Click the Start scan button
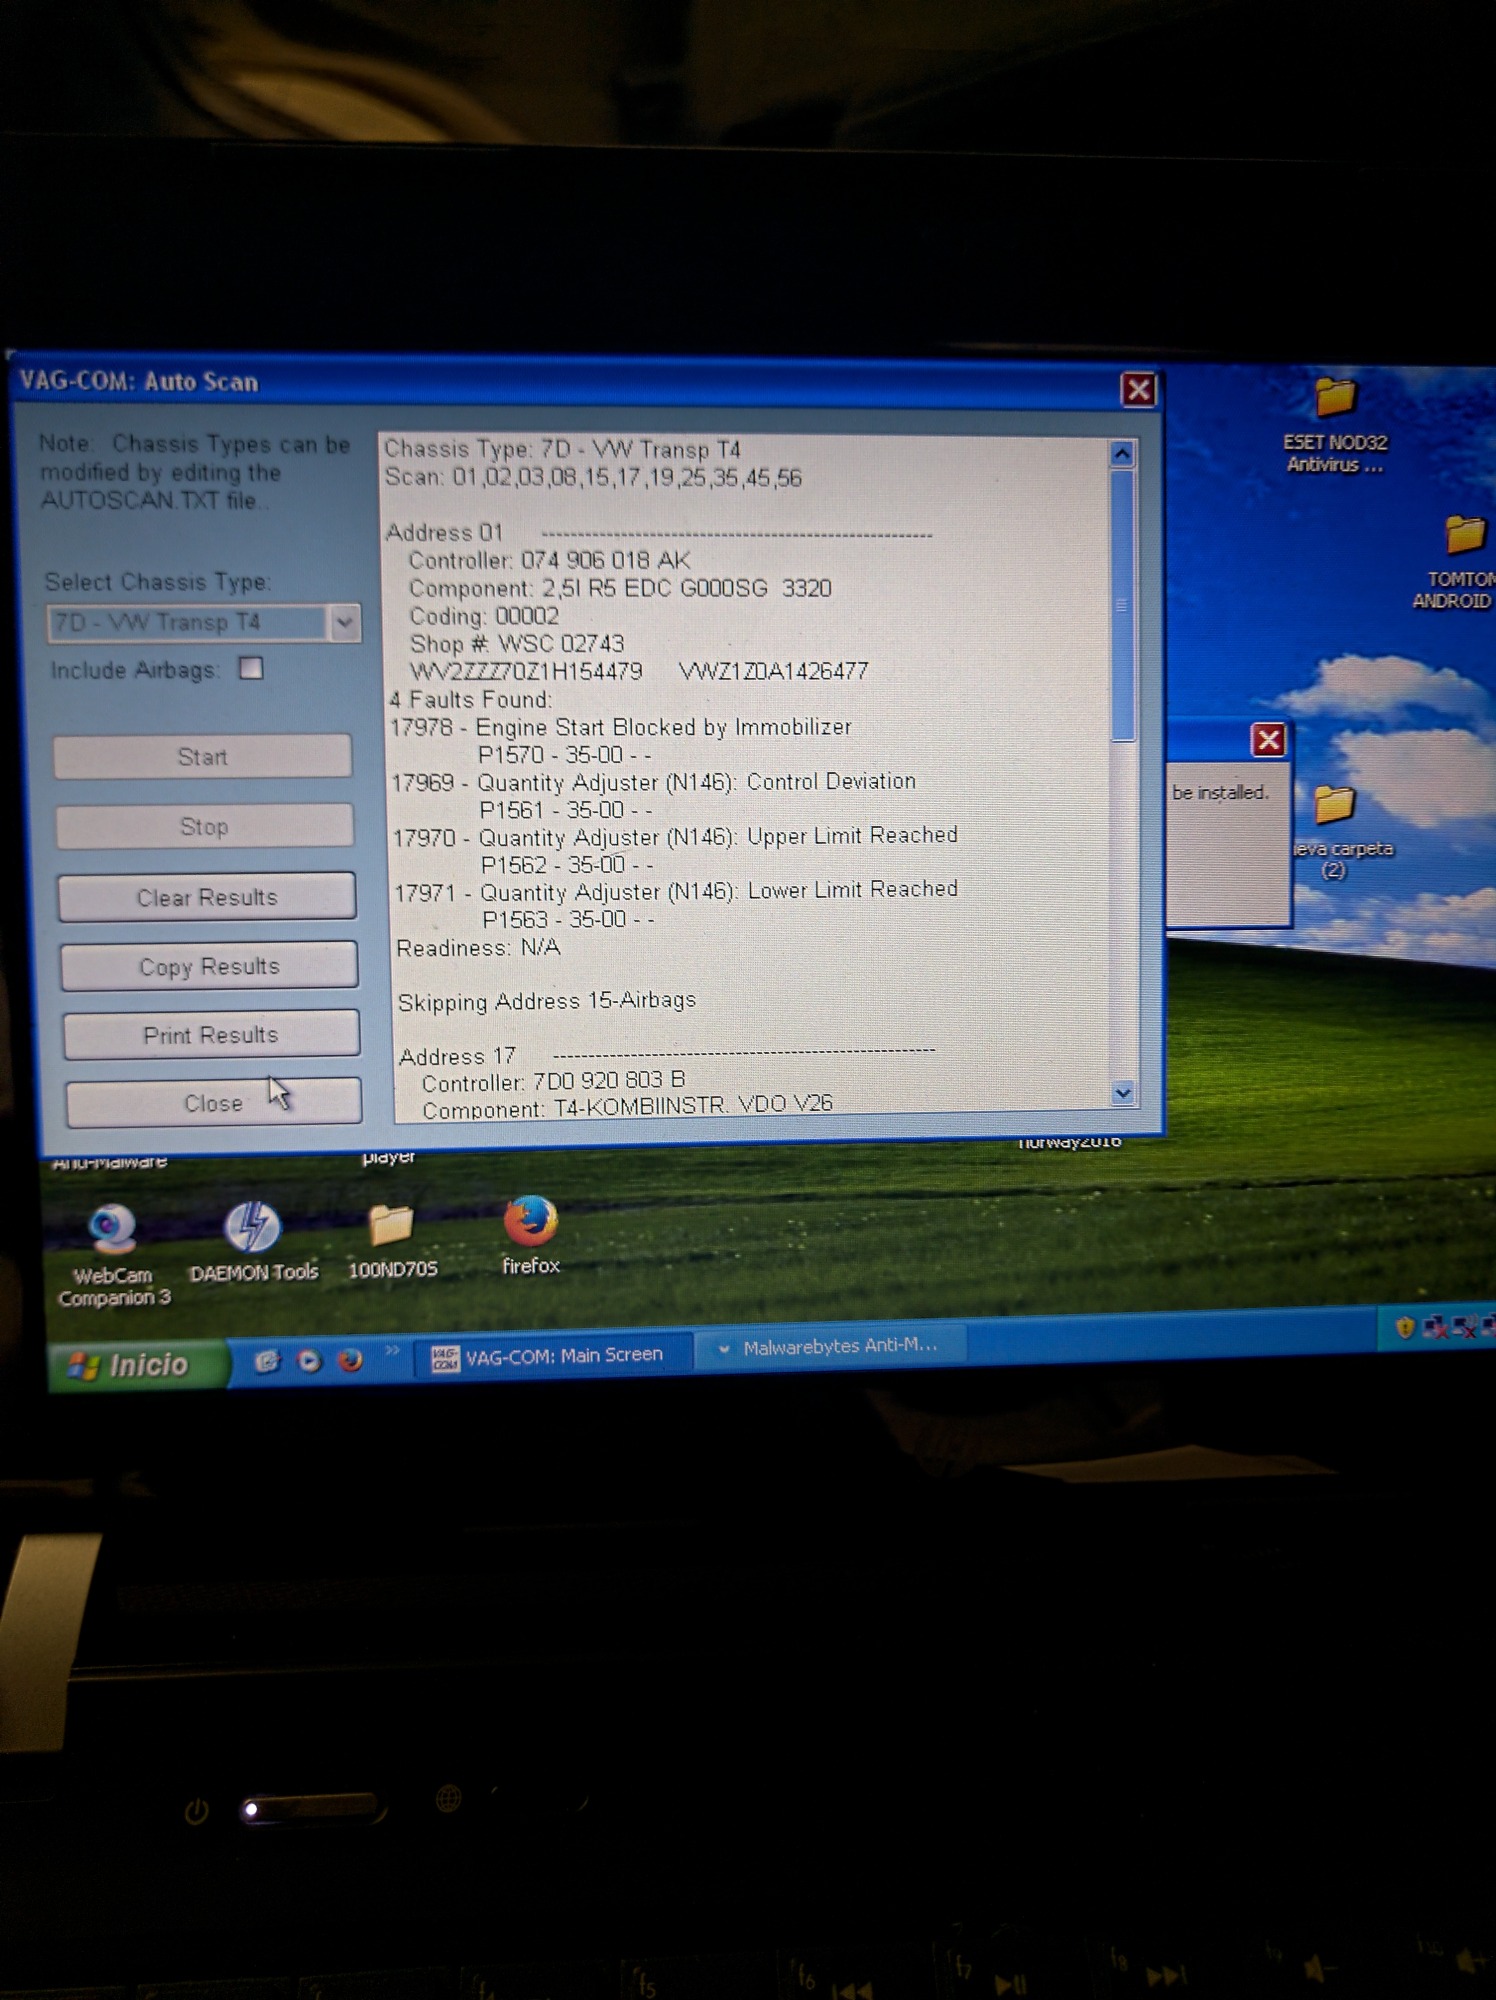Screen dimensions: 1496x2000 coord(203,756)
